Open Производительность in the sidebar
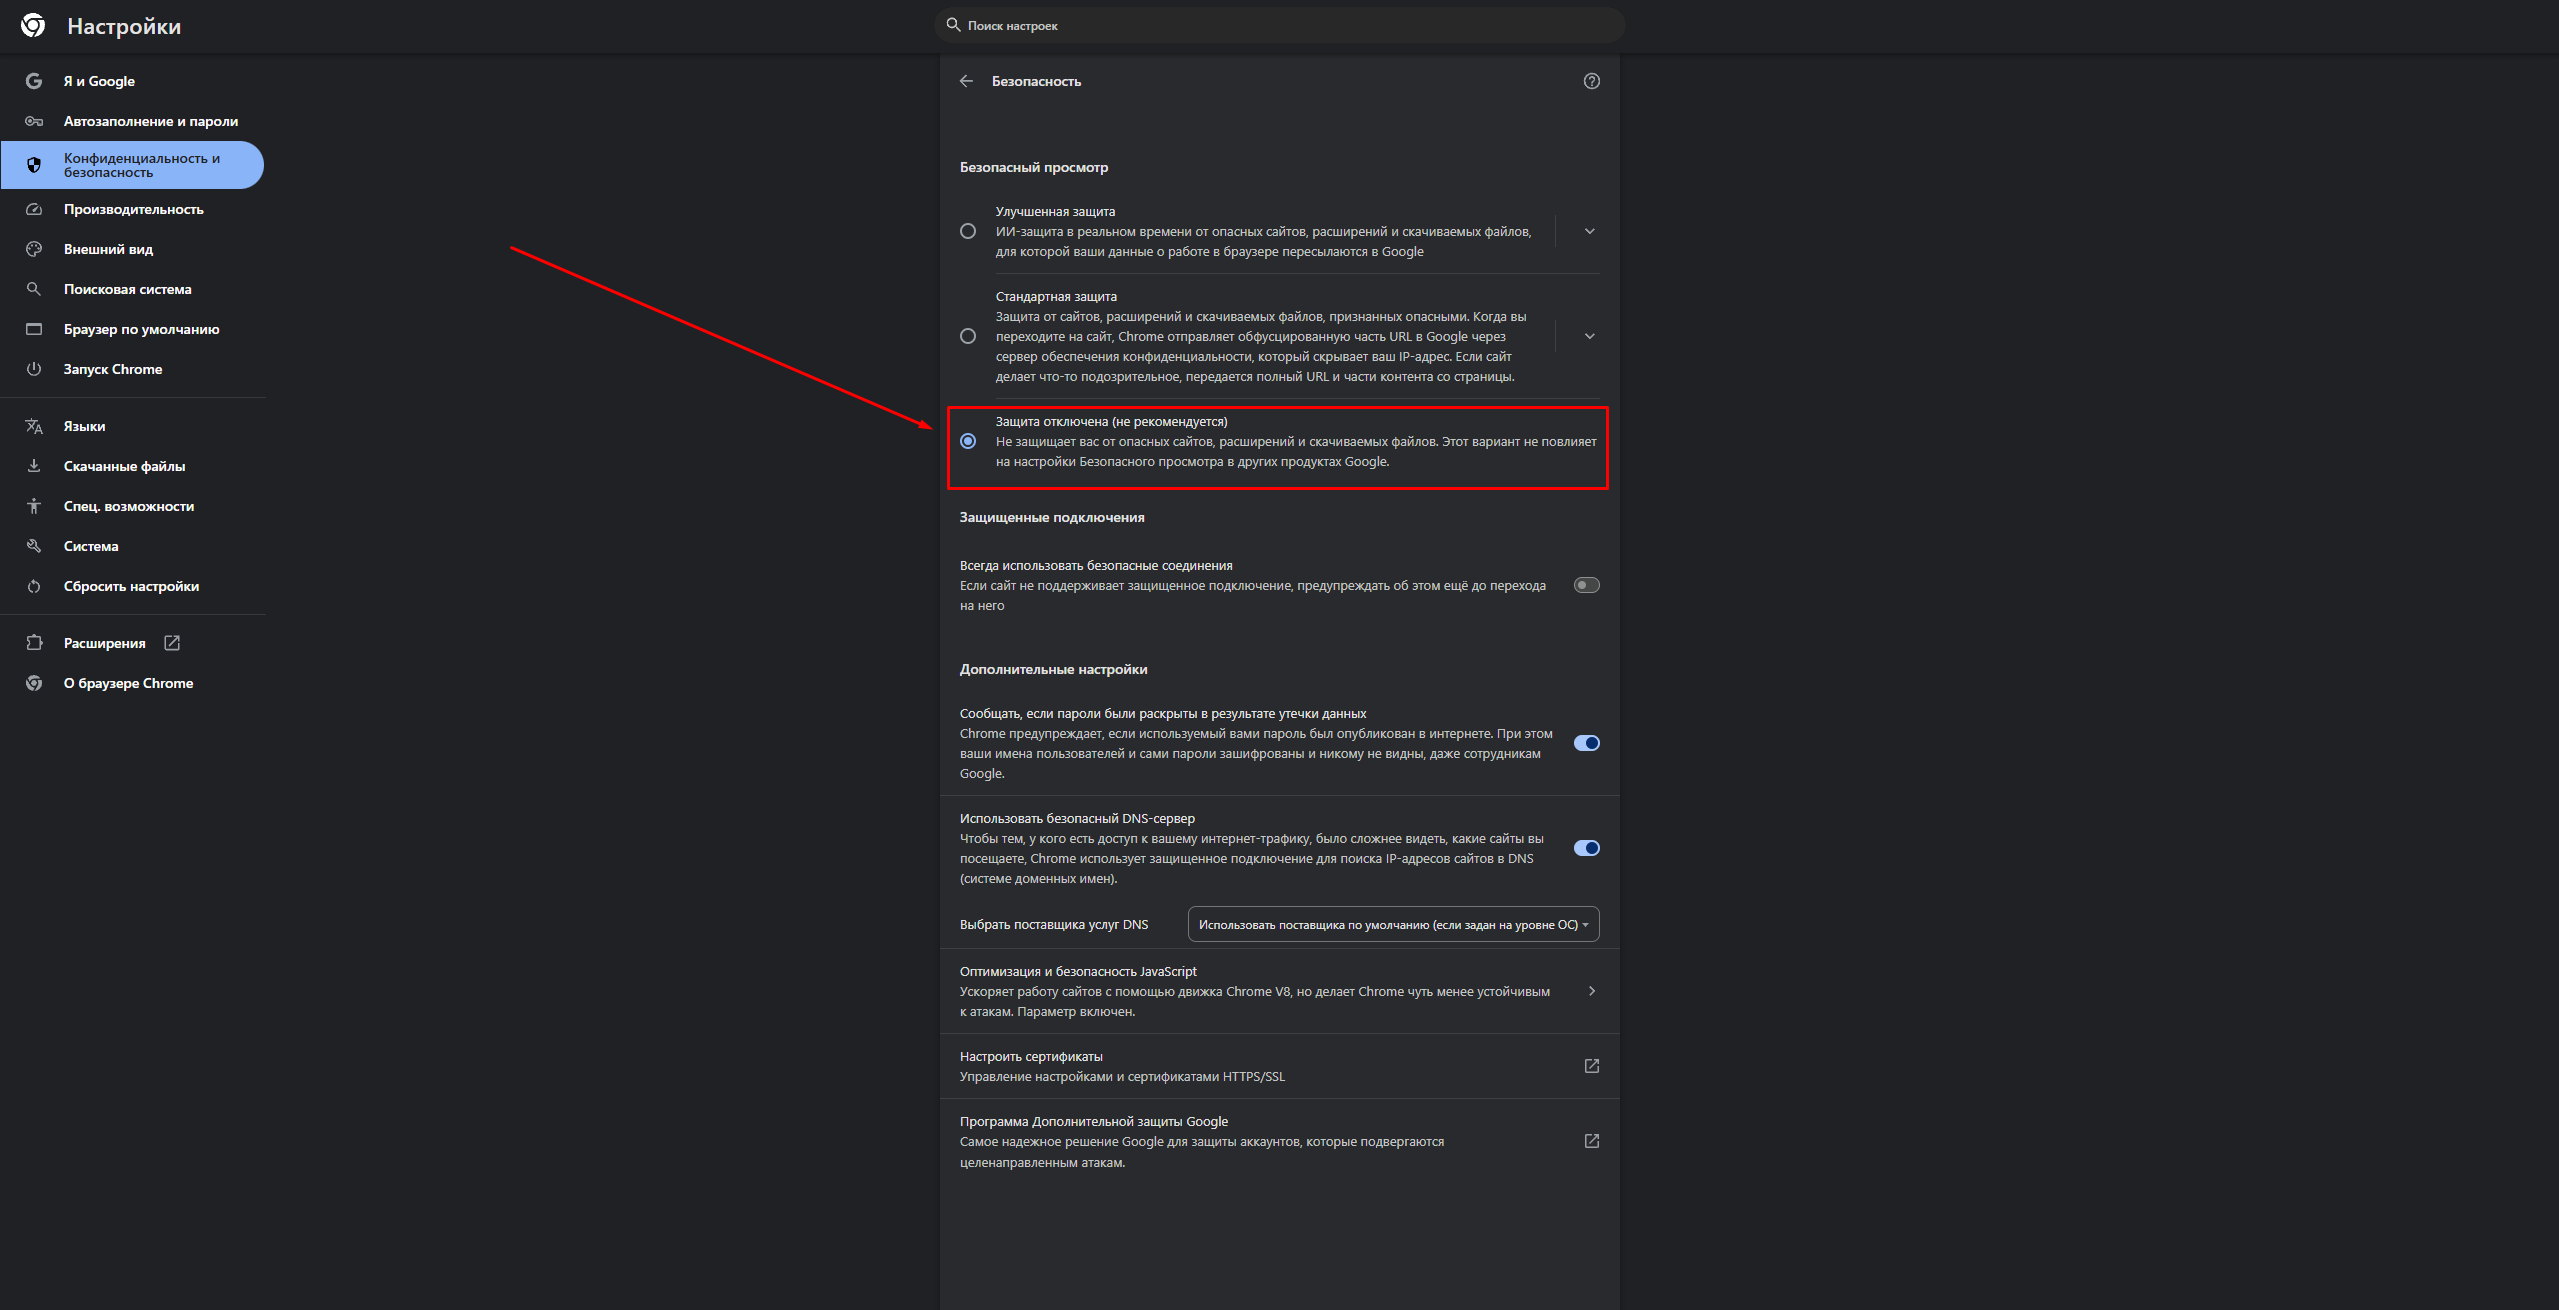The image size is (2559, 1310). pyautogui.click(x=133, y=209)
